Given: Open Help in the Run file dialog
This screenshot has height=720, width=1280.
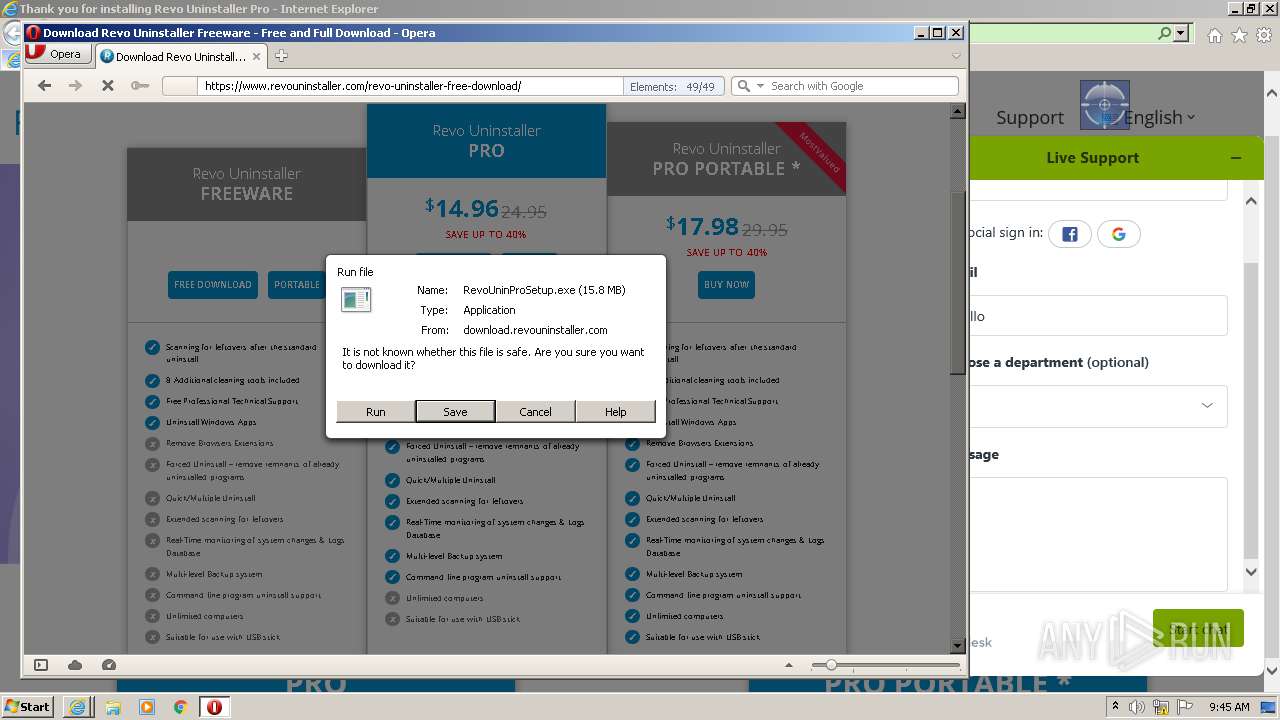Looking at the screenshot, I should [615, 411].
